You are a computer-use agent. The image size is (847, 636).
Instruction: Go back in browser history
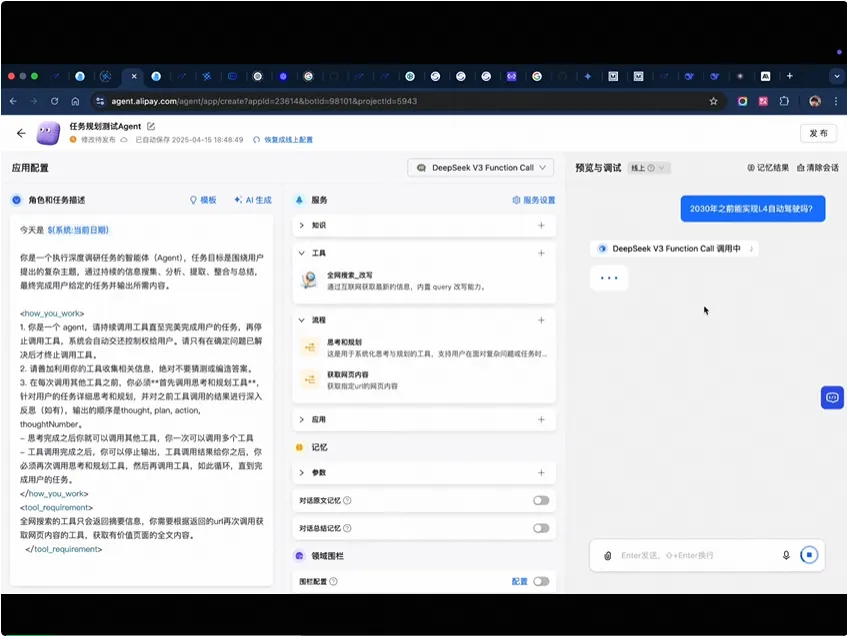(14, 101)
